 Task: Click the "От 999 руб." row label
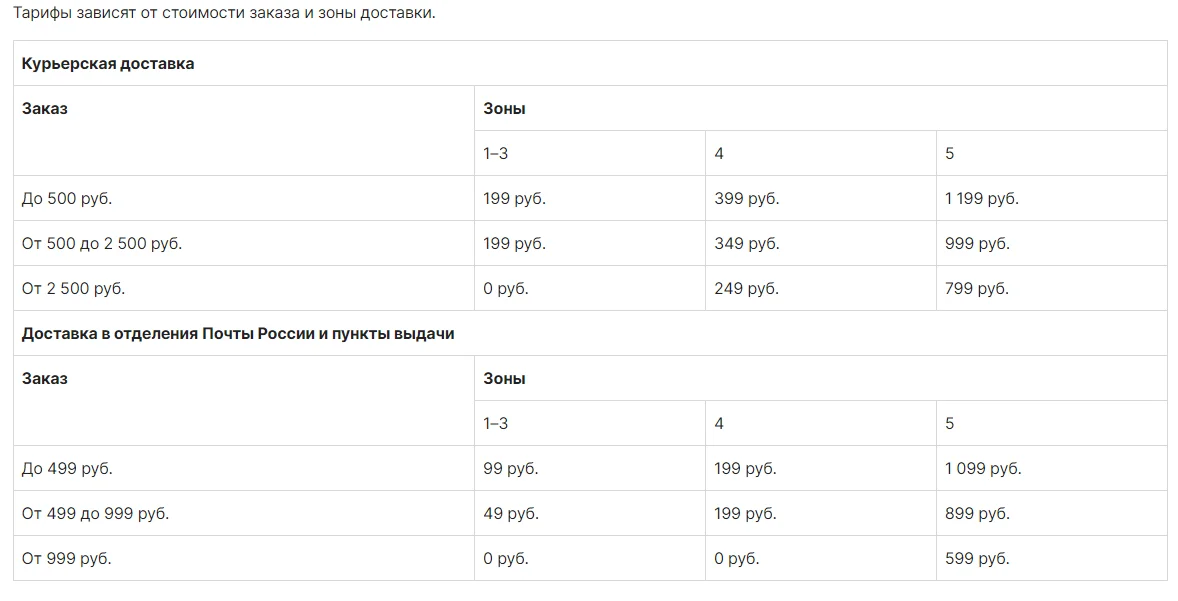(67, 559)
